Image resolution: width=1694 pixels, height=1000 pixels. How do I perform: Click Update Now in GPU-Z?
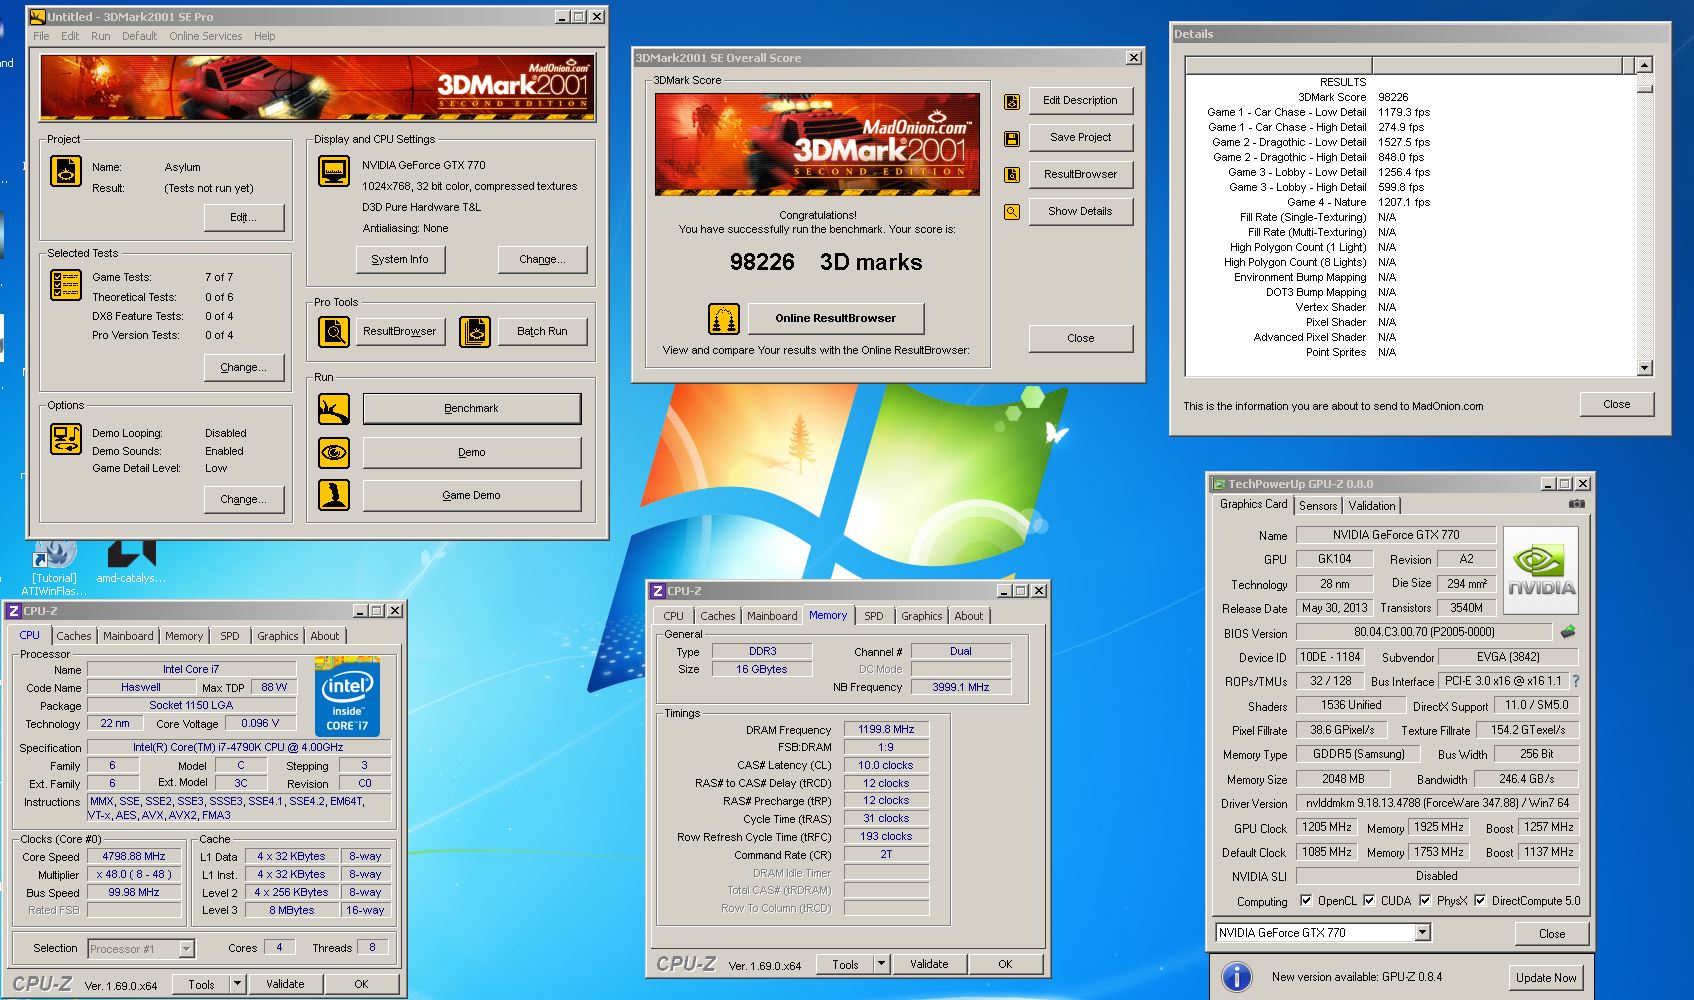tap(1545, 978)
